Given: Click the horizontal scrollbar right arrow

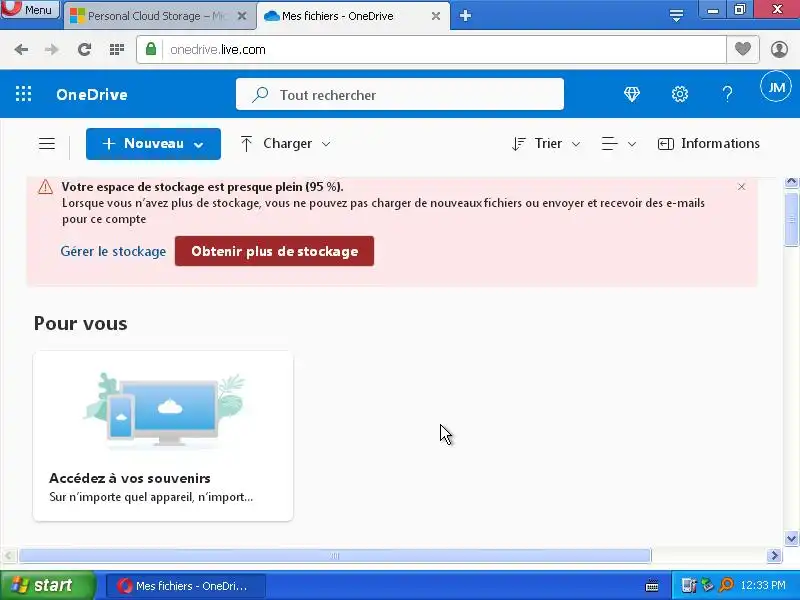Looking at the screenshot, I should pyautogui.click(x=774, y=556).
